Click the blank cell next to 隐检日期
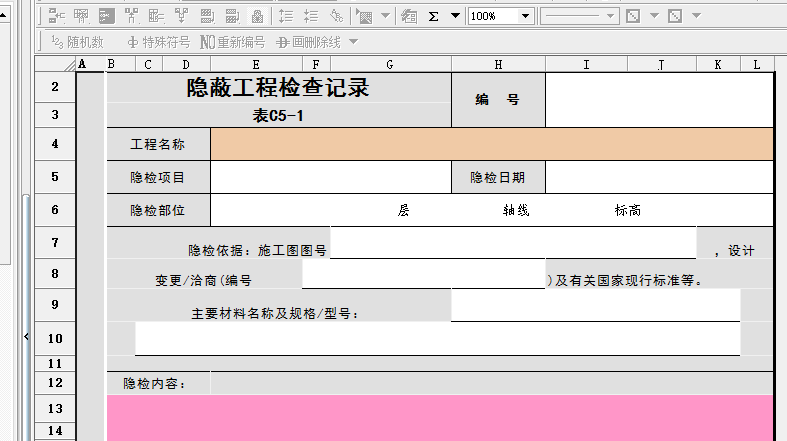The width and height of the screenshot is (787, 441). [x=659, y=178]
